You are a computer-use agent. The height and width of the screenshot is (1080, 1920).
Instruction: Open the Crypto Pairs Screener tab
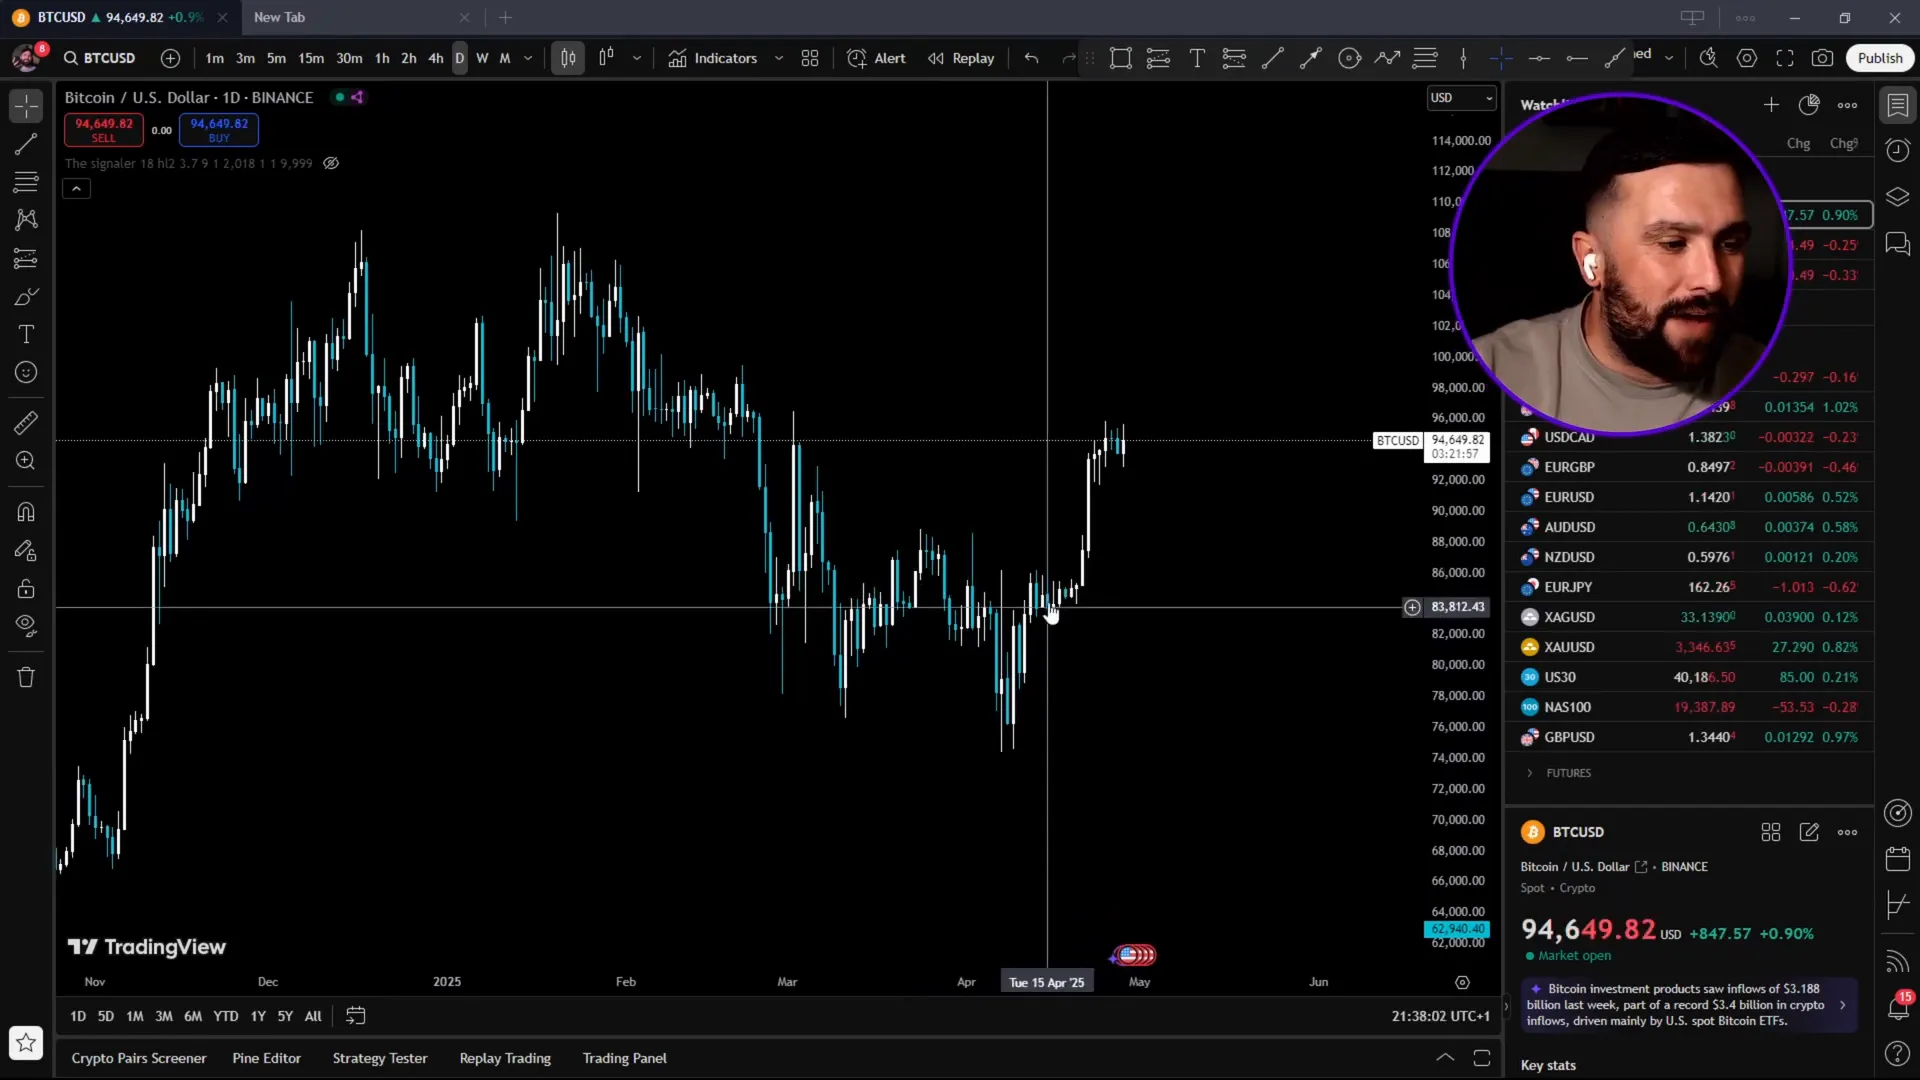point(139,1058)
